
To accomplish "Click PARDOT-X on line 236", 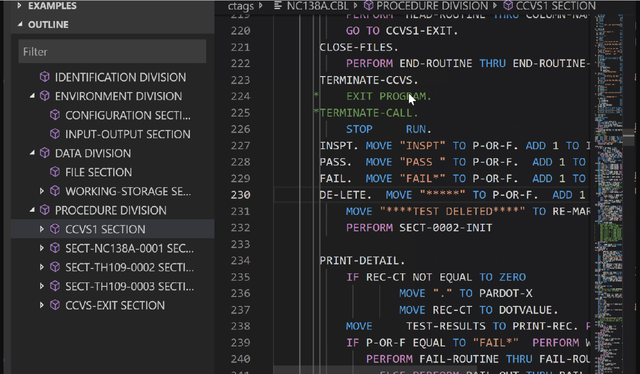I will tap(506, 293).
